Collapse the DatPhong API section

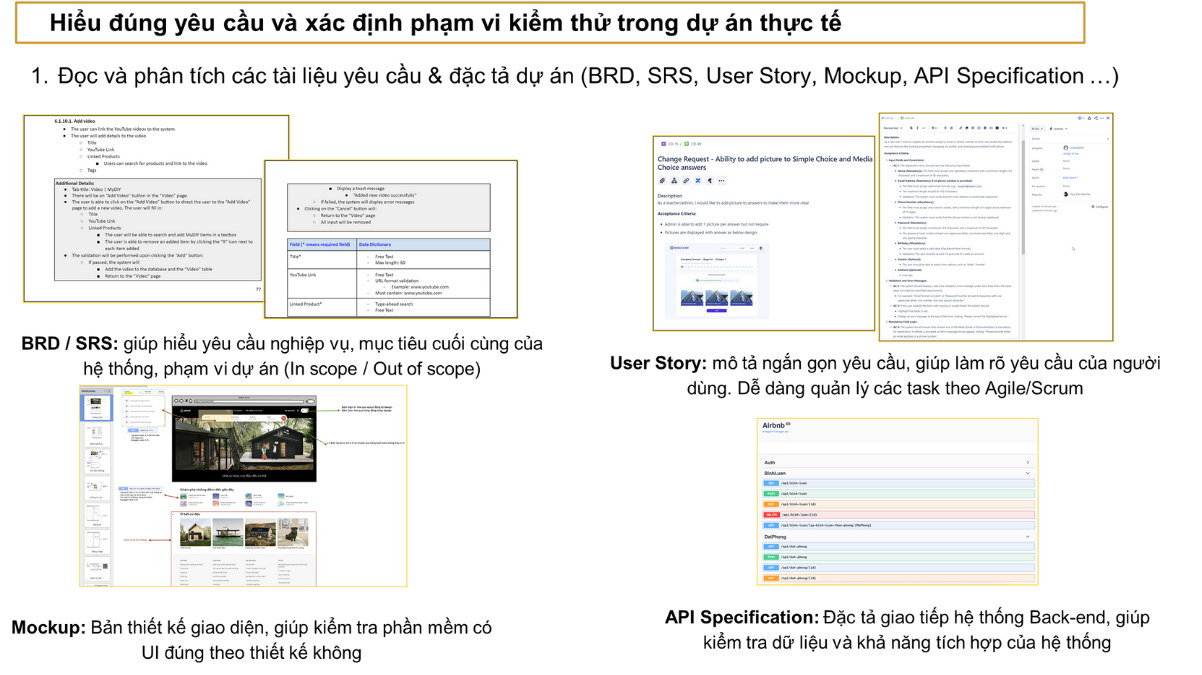click(1027, 537)
